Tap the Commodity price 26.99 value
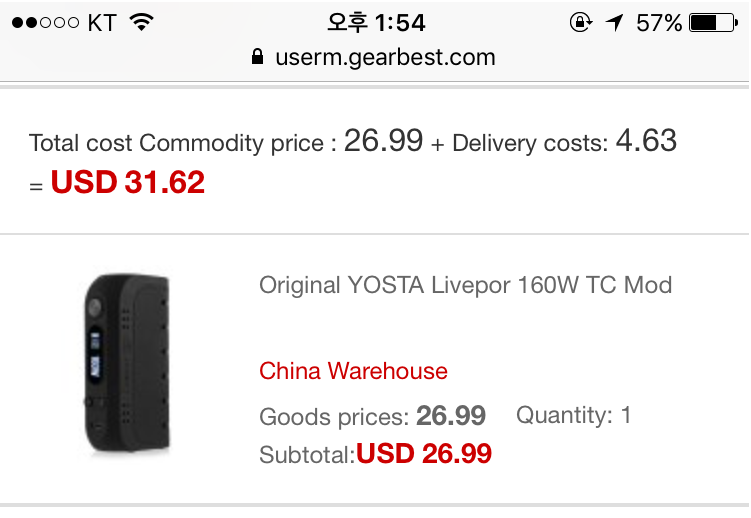 point(383,141)
